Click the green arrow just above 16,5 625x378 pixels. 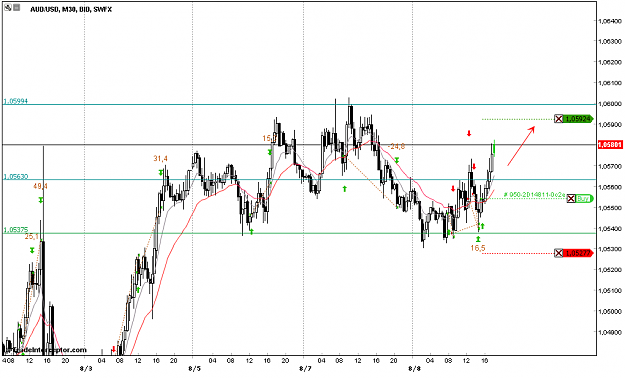(x=478, y=238)
